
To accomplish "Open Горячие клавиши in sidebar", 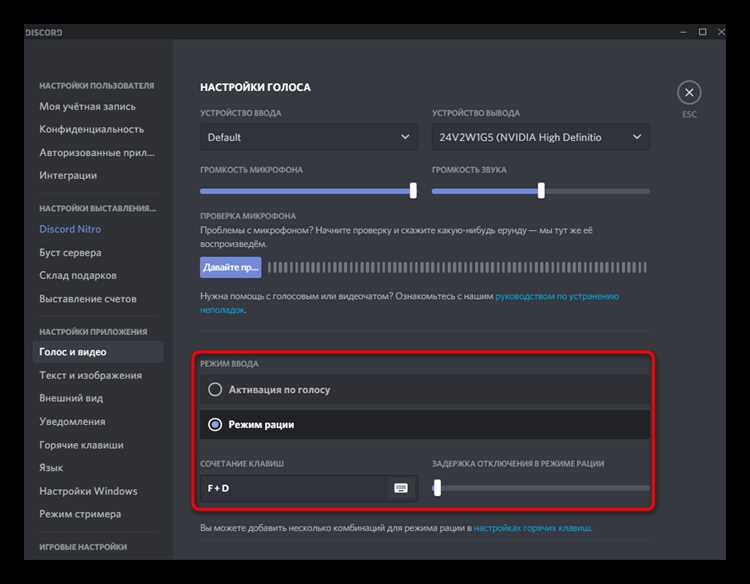I will point(81,444).
